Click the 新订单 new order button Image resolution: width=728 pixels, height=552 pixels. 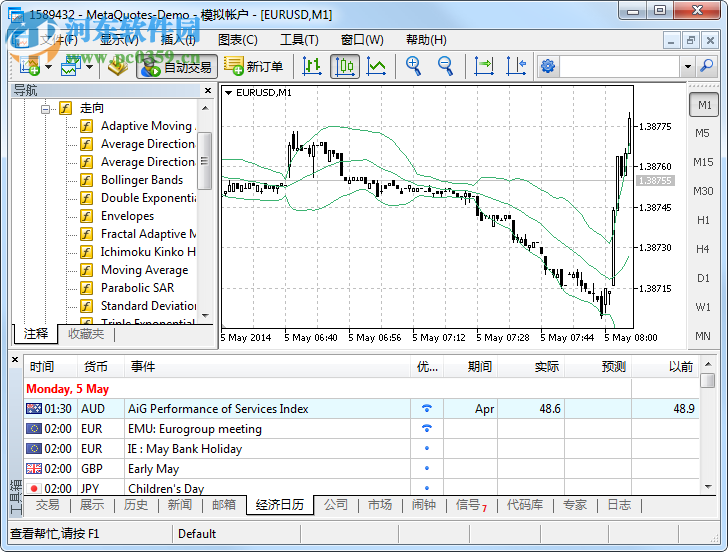coord(253,66)
